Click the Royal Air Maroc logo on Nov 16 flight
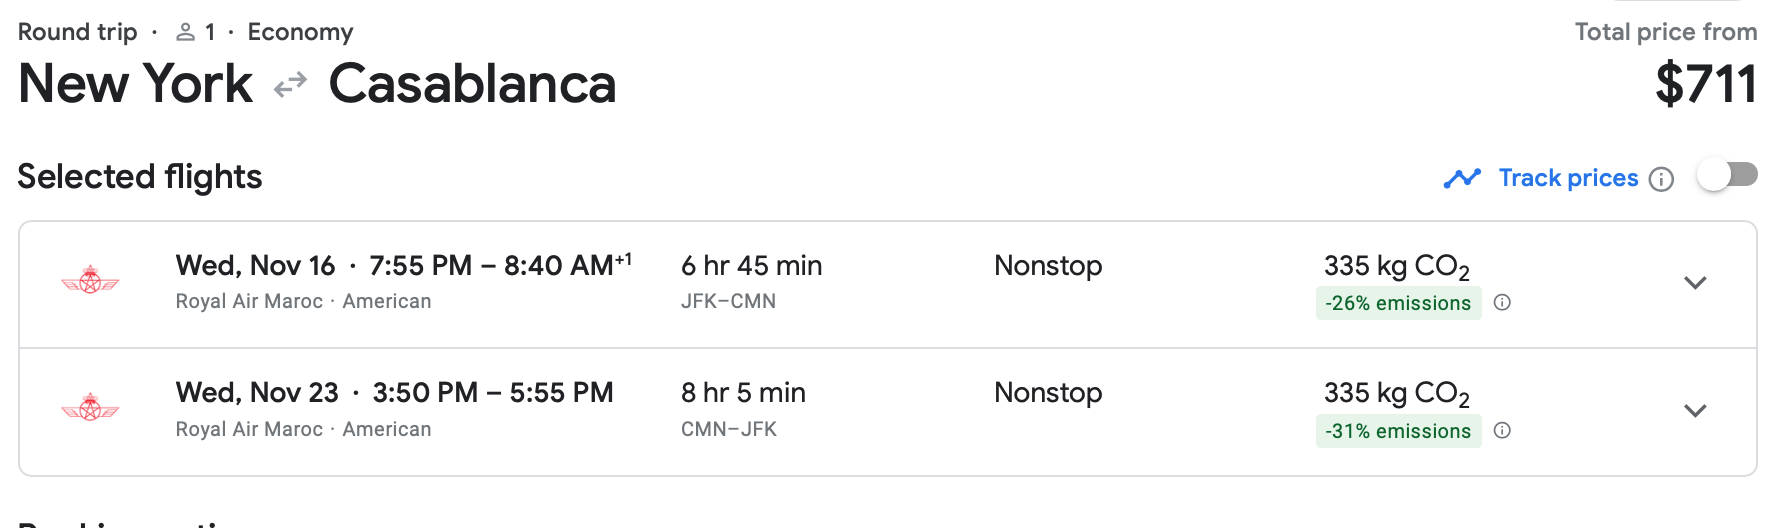Screen dimensions: 1782x528 pos(90,281)
